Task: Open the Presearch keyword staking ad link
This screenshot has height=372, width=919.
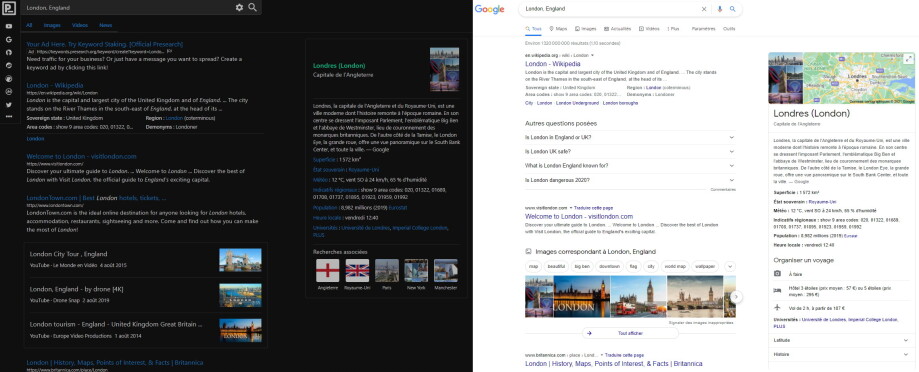Action: click(x=104, y=44)
